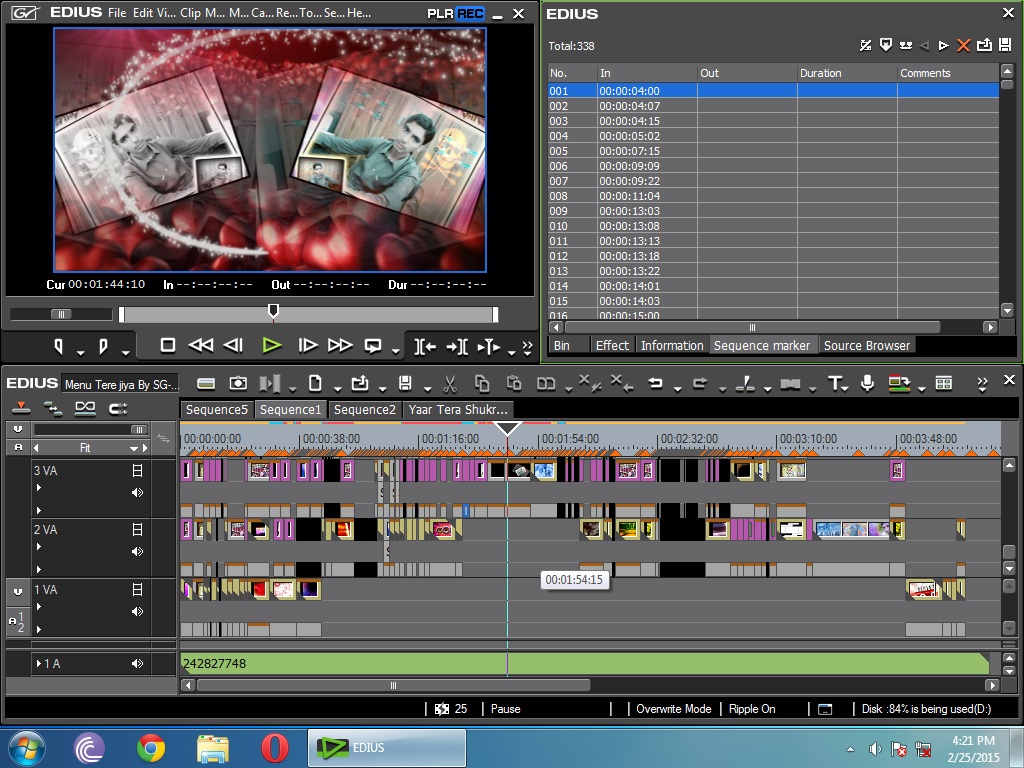Delete selected sequence marker with orange X
Viewport: 1024px width, 768px height.
[x=963, y=45]
